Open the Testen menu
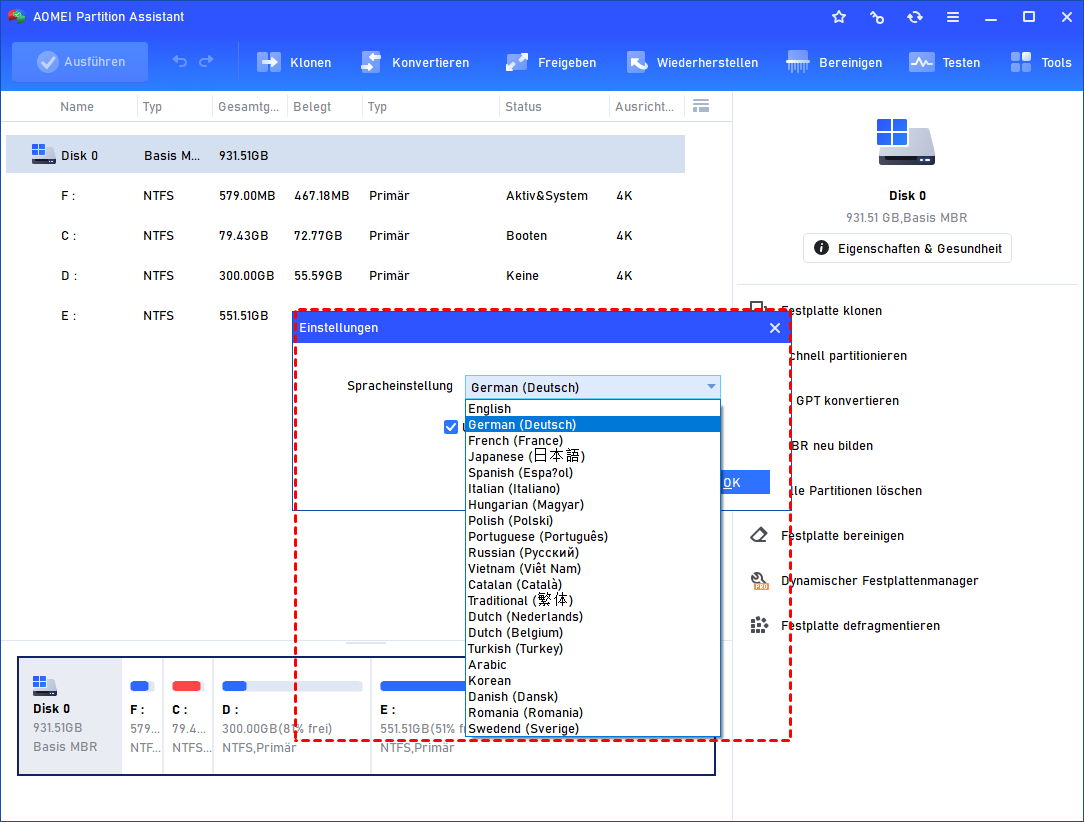This screenshot has height=822, width=1084. (944, 62)
